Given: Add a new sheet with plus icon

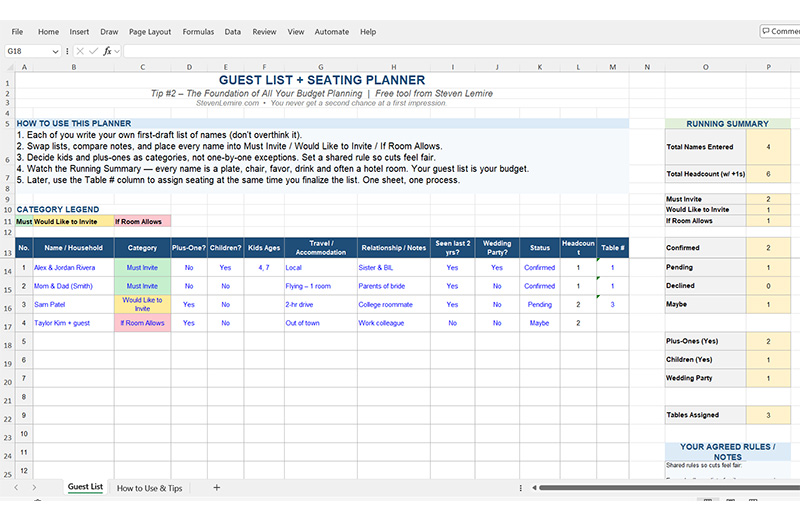Looking at the screenshot, I should [216, 488].
